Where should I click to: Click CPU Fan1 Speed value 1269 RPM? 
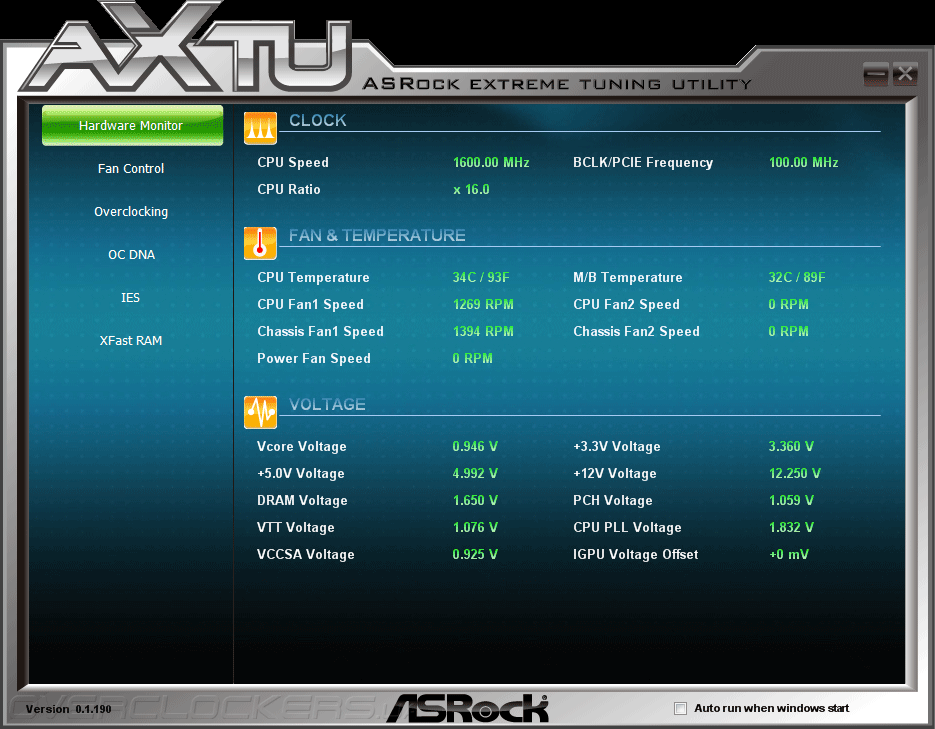click(483, 305)
